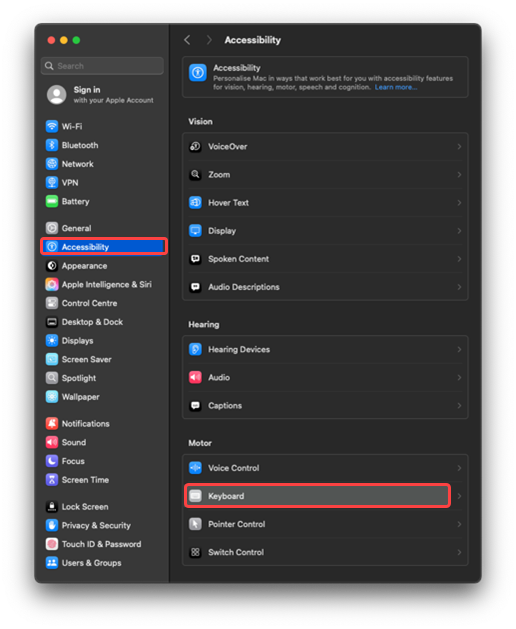Click the General gear icon
This screenshot has width=516, height=629.
tap(52, 228)
